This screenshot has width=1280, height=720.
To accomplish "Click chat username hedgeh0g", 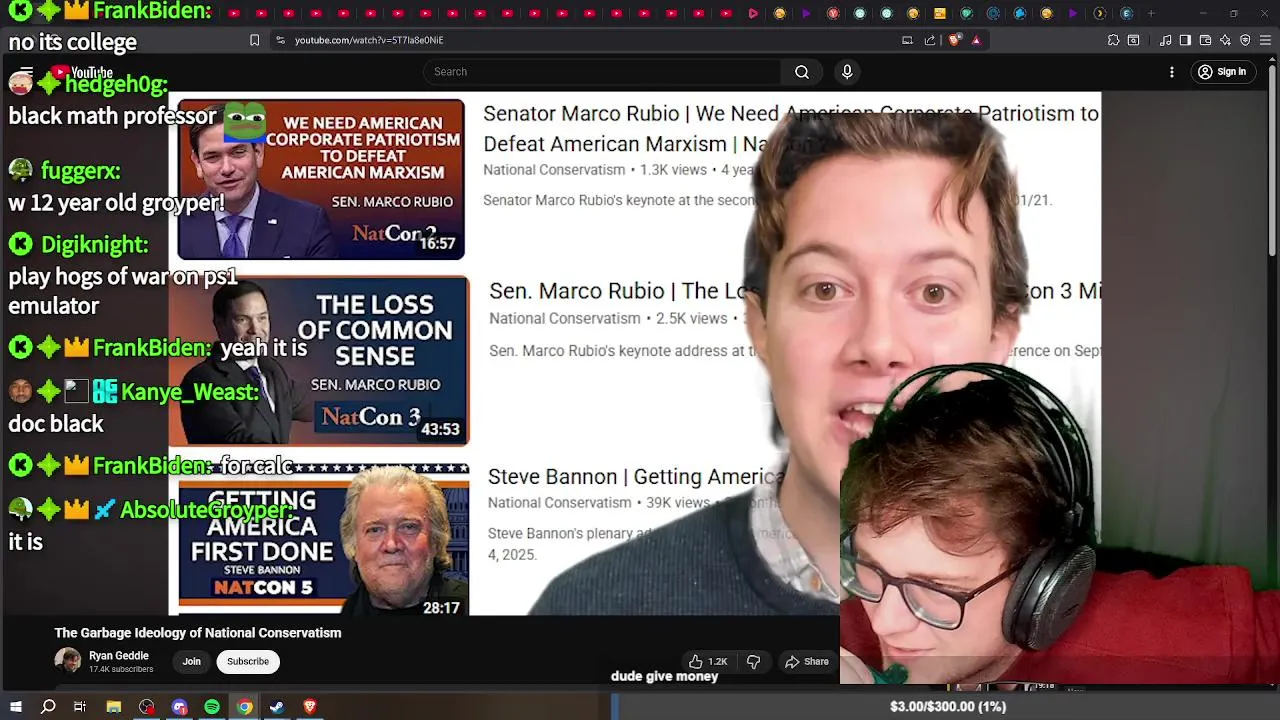I will tap(115, 84).
